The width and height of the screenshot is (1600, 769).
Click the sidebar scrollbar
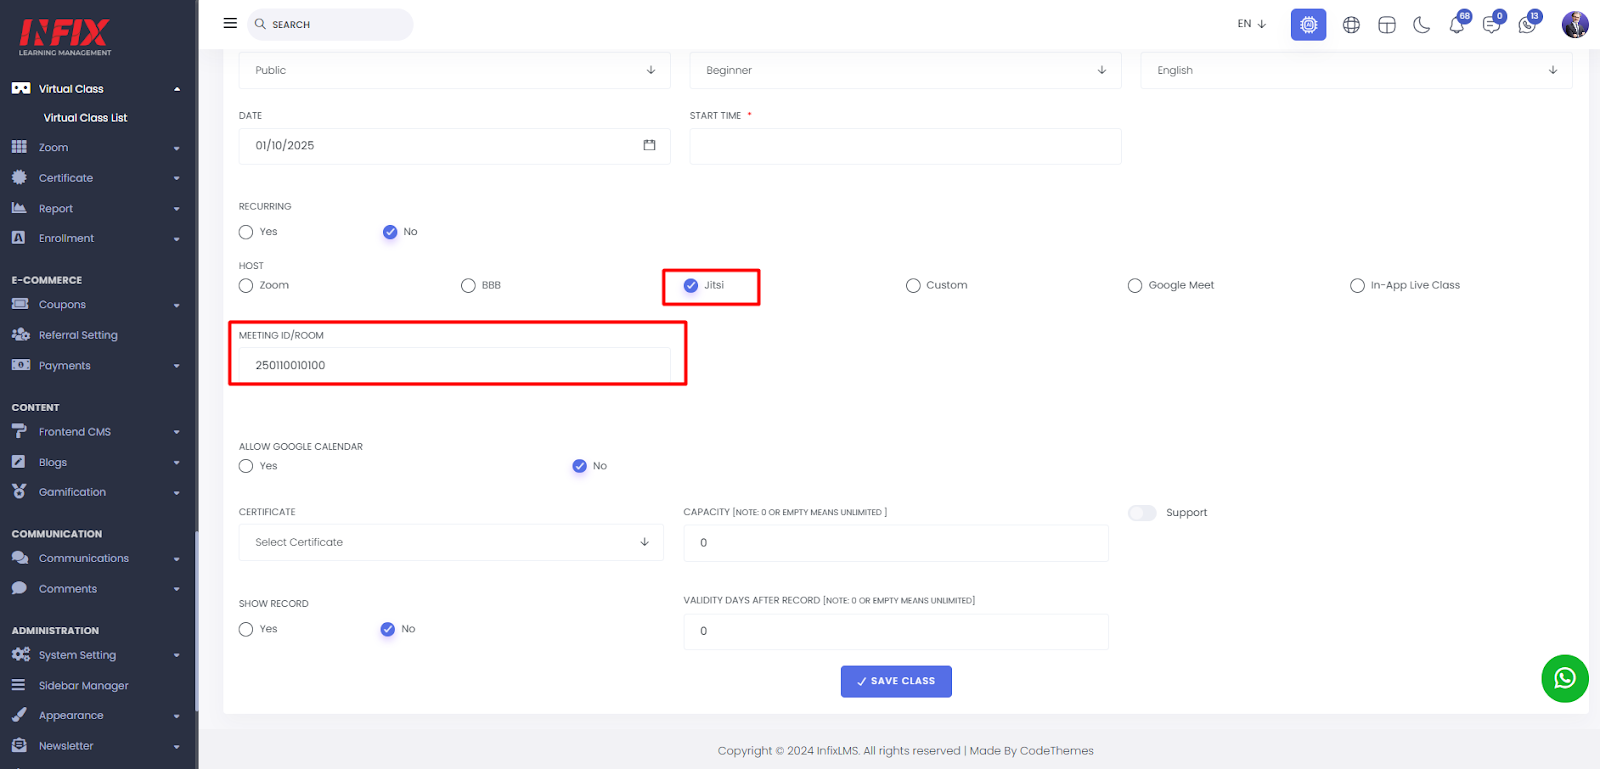tap(197, 620)
